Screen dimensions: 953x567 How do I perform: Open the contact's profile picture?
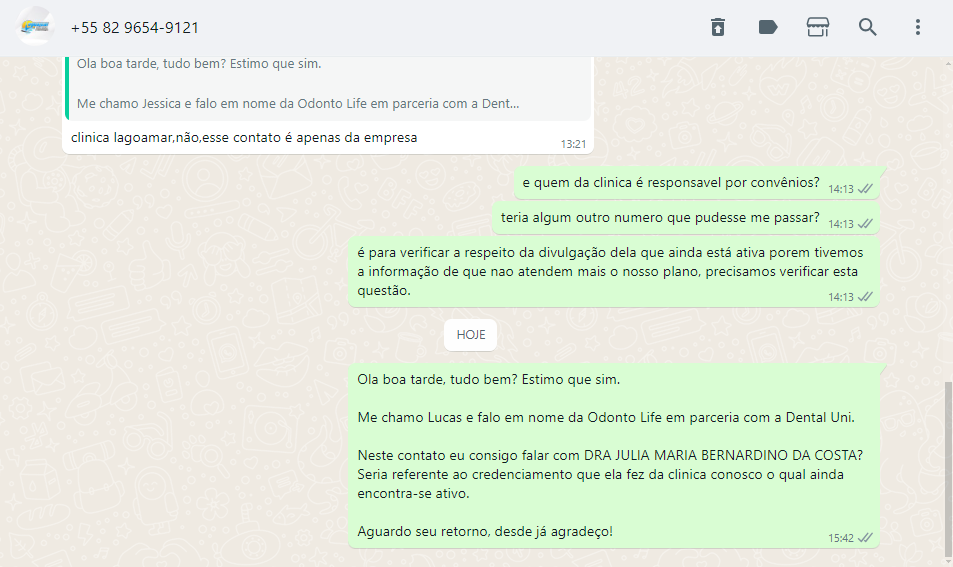(x=35, y=27)
